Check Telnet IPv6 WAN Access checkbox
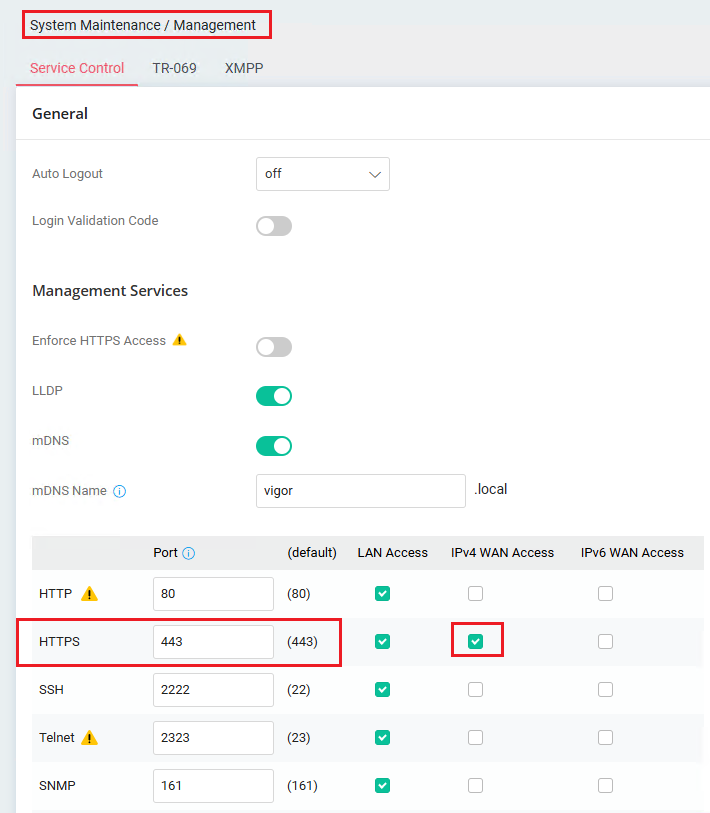Screen dimensions: 710x813 point(605,737)
